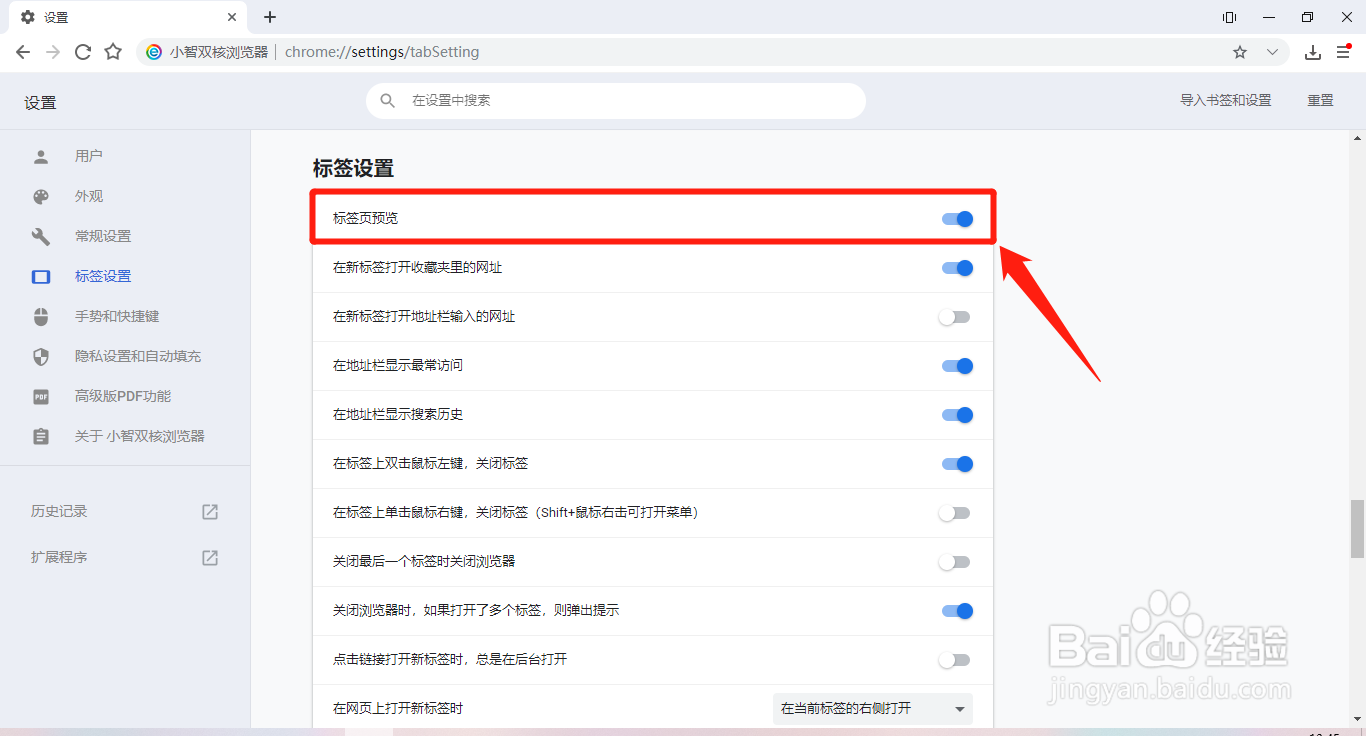Enable right-click close tab switch
The image size is (1366, 736).
pos(954,513)
